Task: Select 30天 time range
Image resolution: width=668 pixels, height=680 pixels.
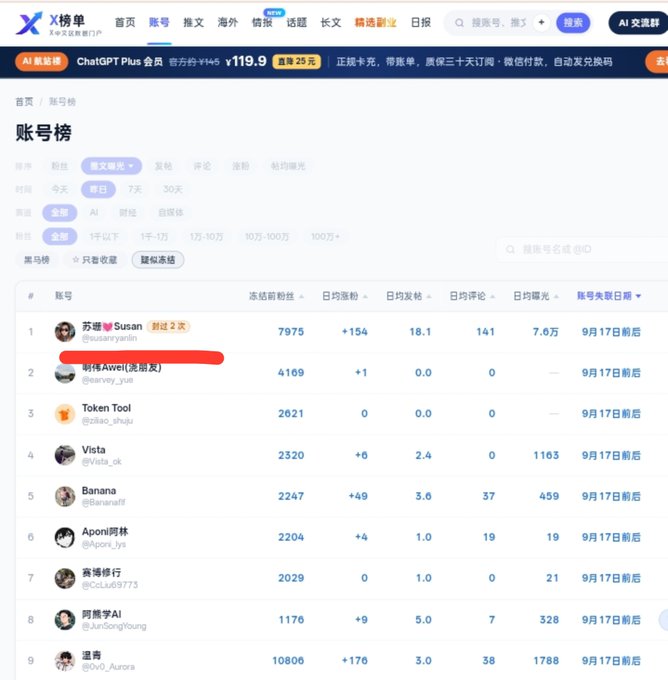Action: coord(173,189)
